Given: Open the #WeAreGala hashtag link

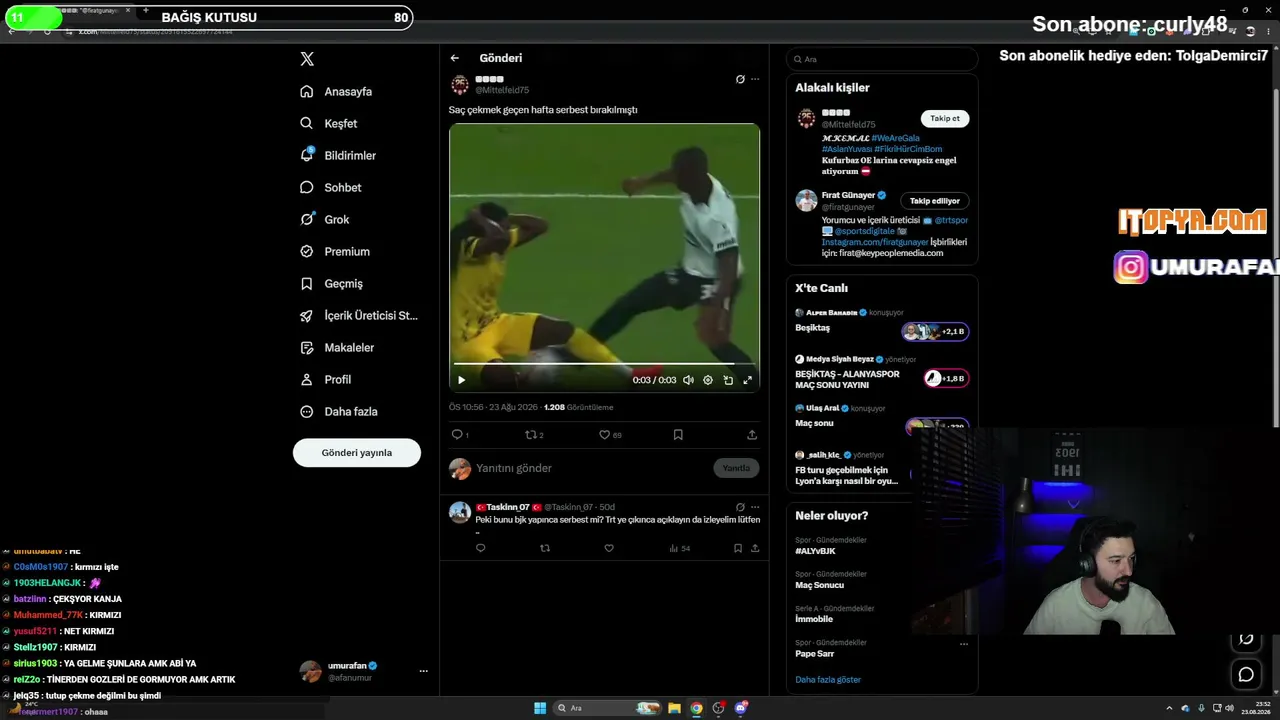Looking at the screenshot, I should pyautogui.click(x=895, y=138).
